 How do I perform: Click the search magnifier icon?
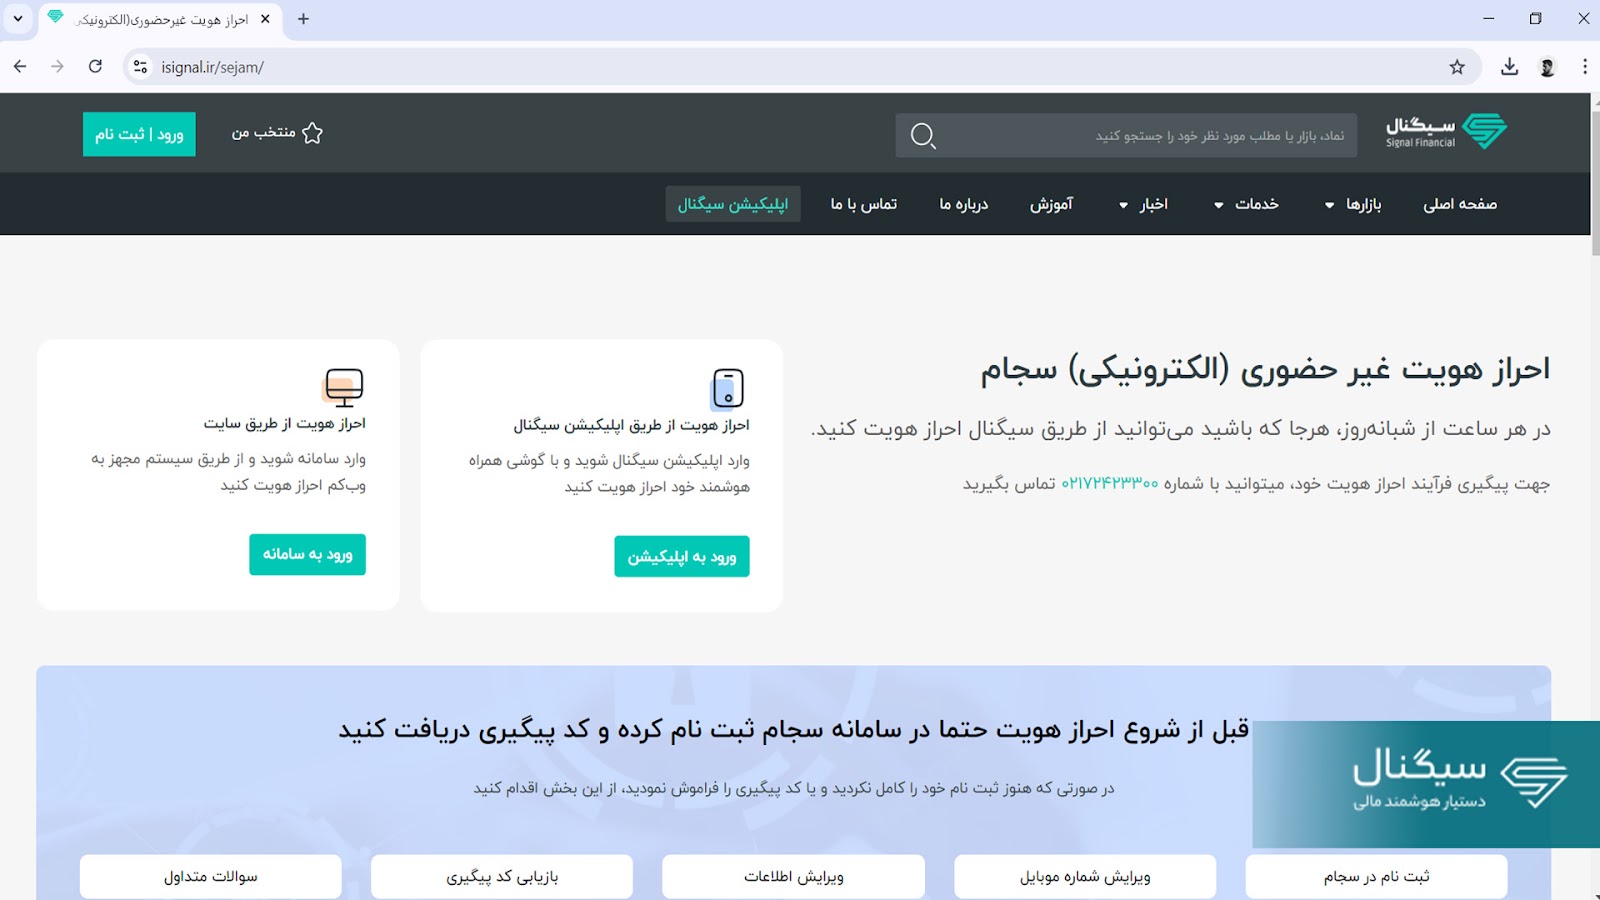[x=923, y=135]
